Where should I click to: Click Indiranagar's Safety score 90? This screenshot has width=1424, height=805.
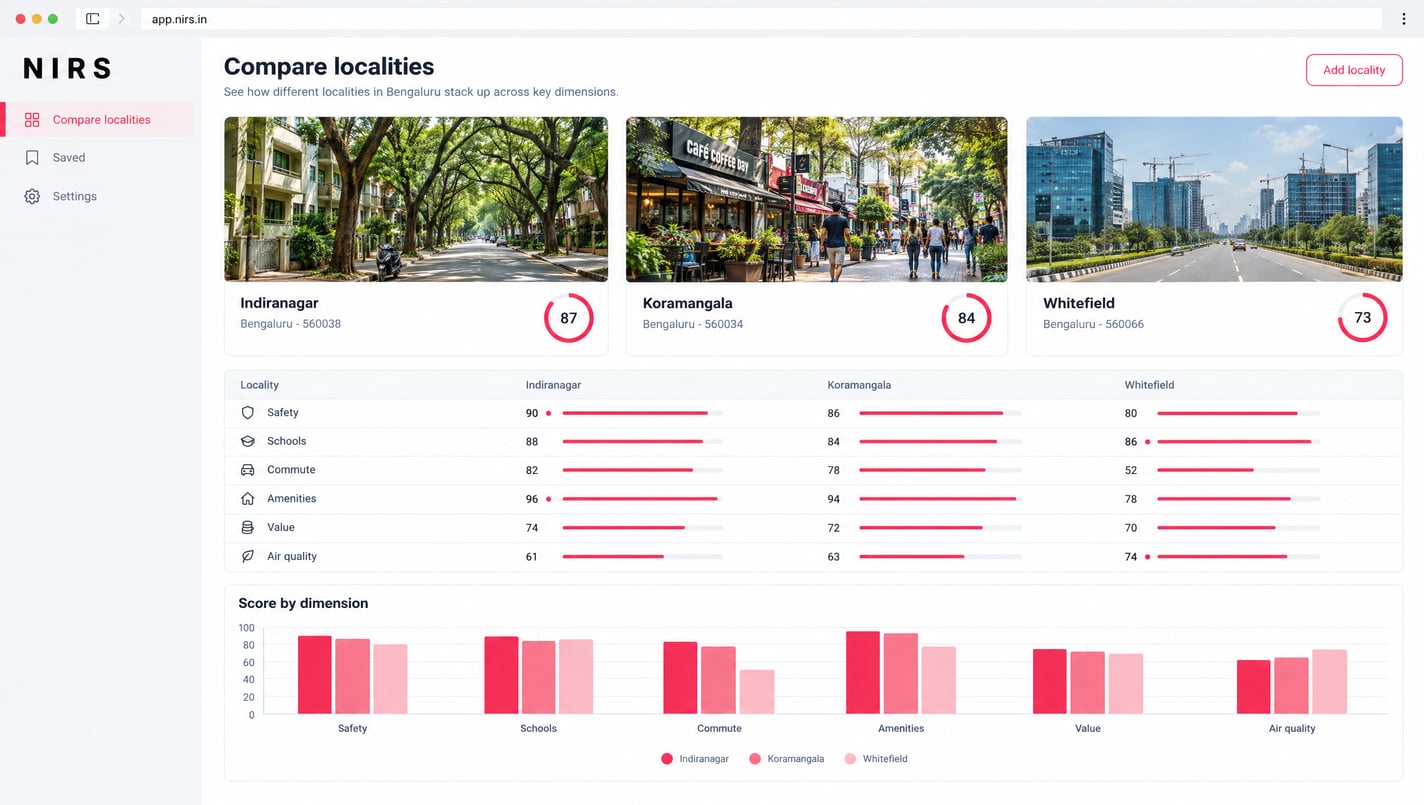click(532, 413)
